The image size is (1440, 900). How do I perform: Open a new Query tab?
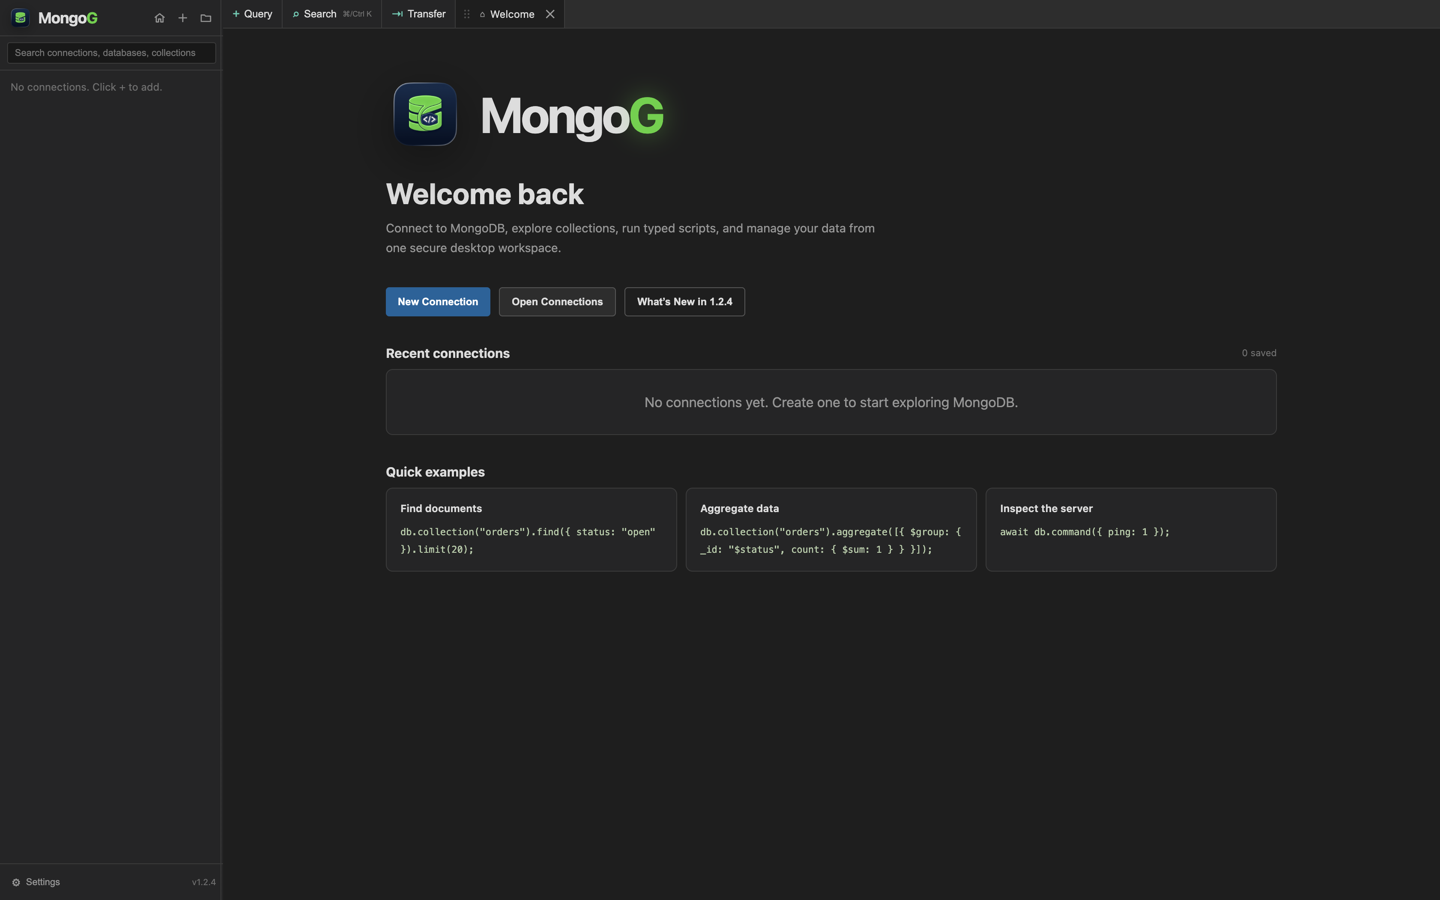252,14
